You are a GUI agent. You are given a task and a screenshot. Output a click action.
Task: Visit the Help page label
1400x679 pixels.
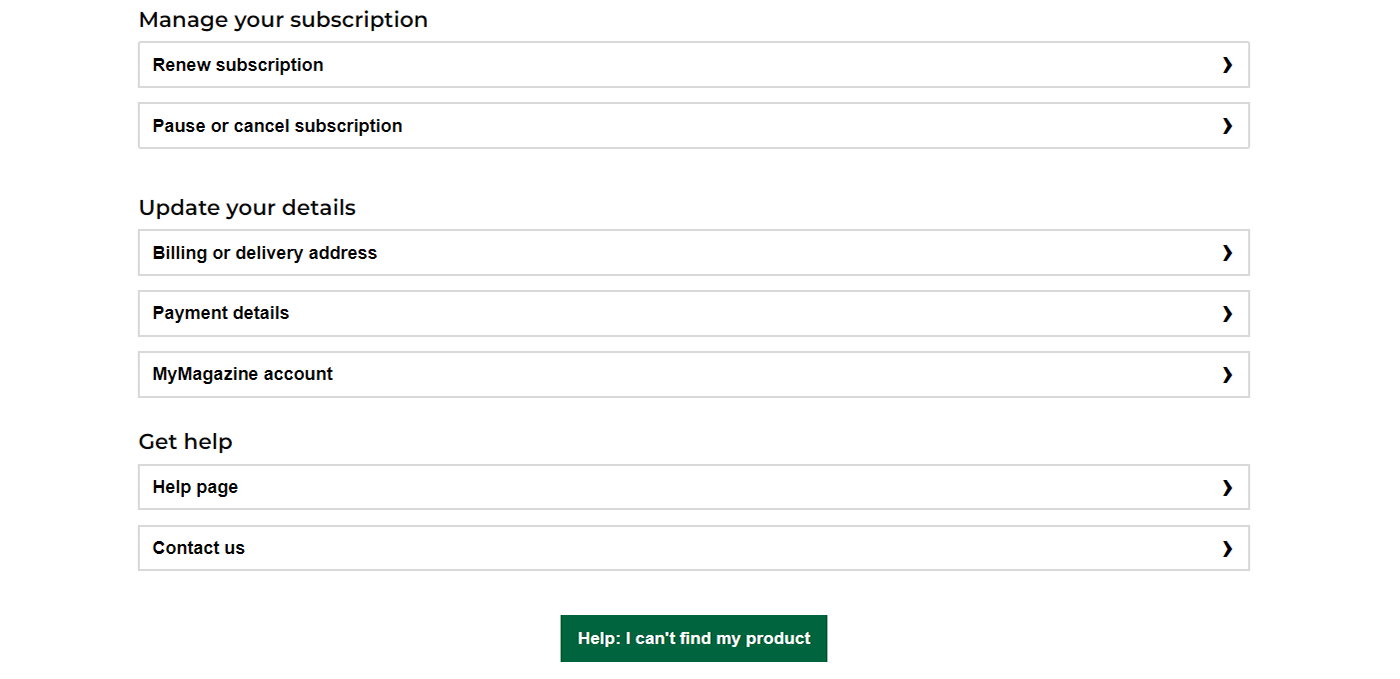195,487
